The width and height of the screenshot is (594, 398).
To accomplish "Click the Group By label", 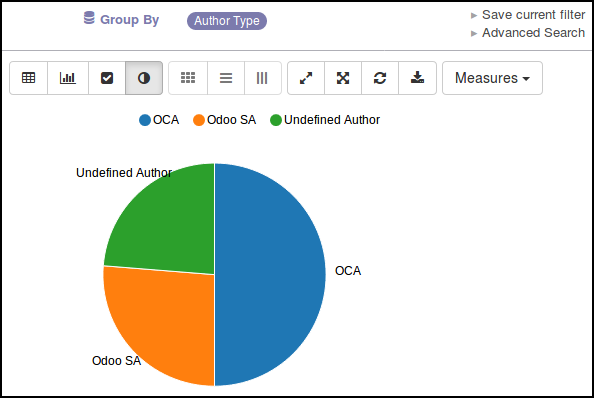I will tap(130, 20).
